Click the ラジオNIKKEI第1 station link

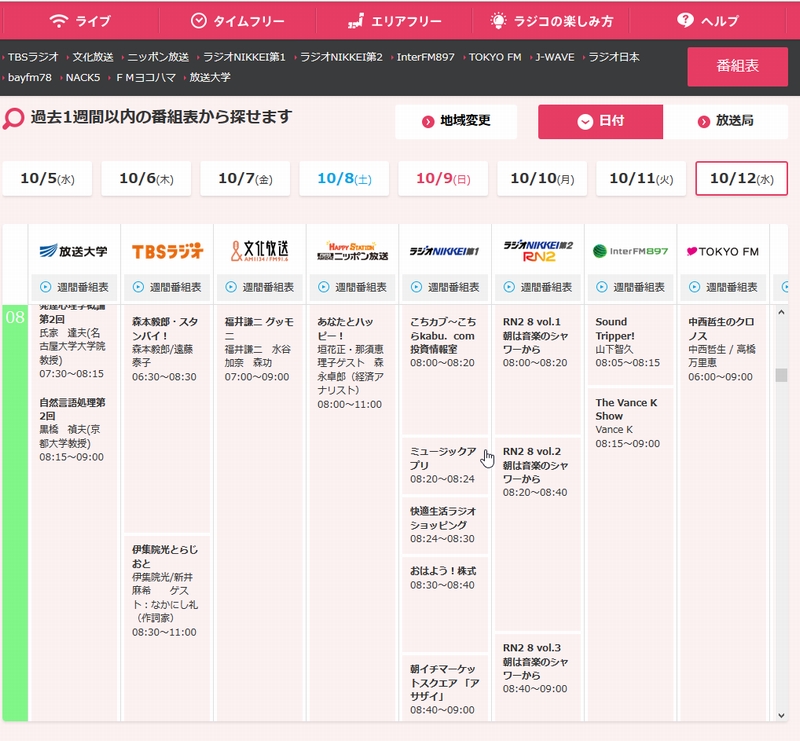244,57
